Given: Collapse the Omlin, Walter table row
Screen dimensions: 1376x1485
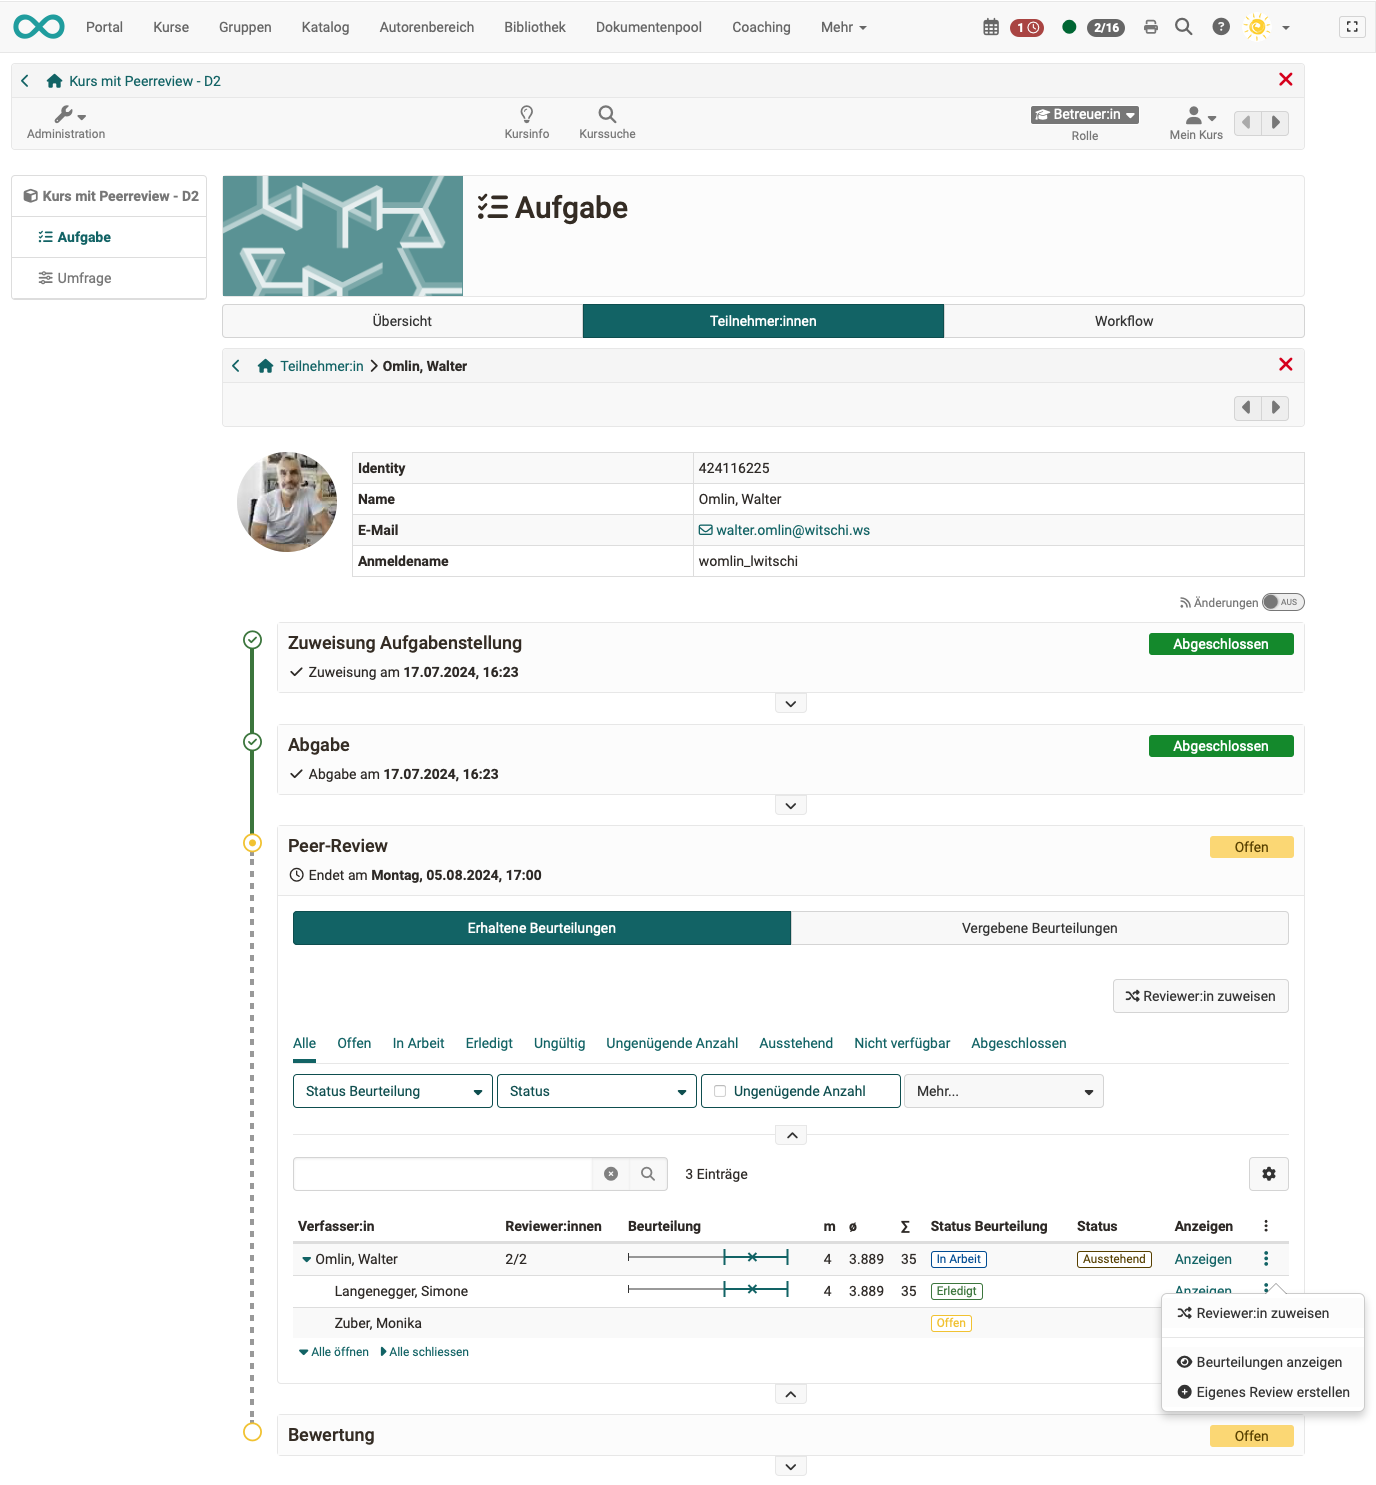Looking at the screenshot, I should (x=307, y=1260).
